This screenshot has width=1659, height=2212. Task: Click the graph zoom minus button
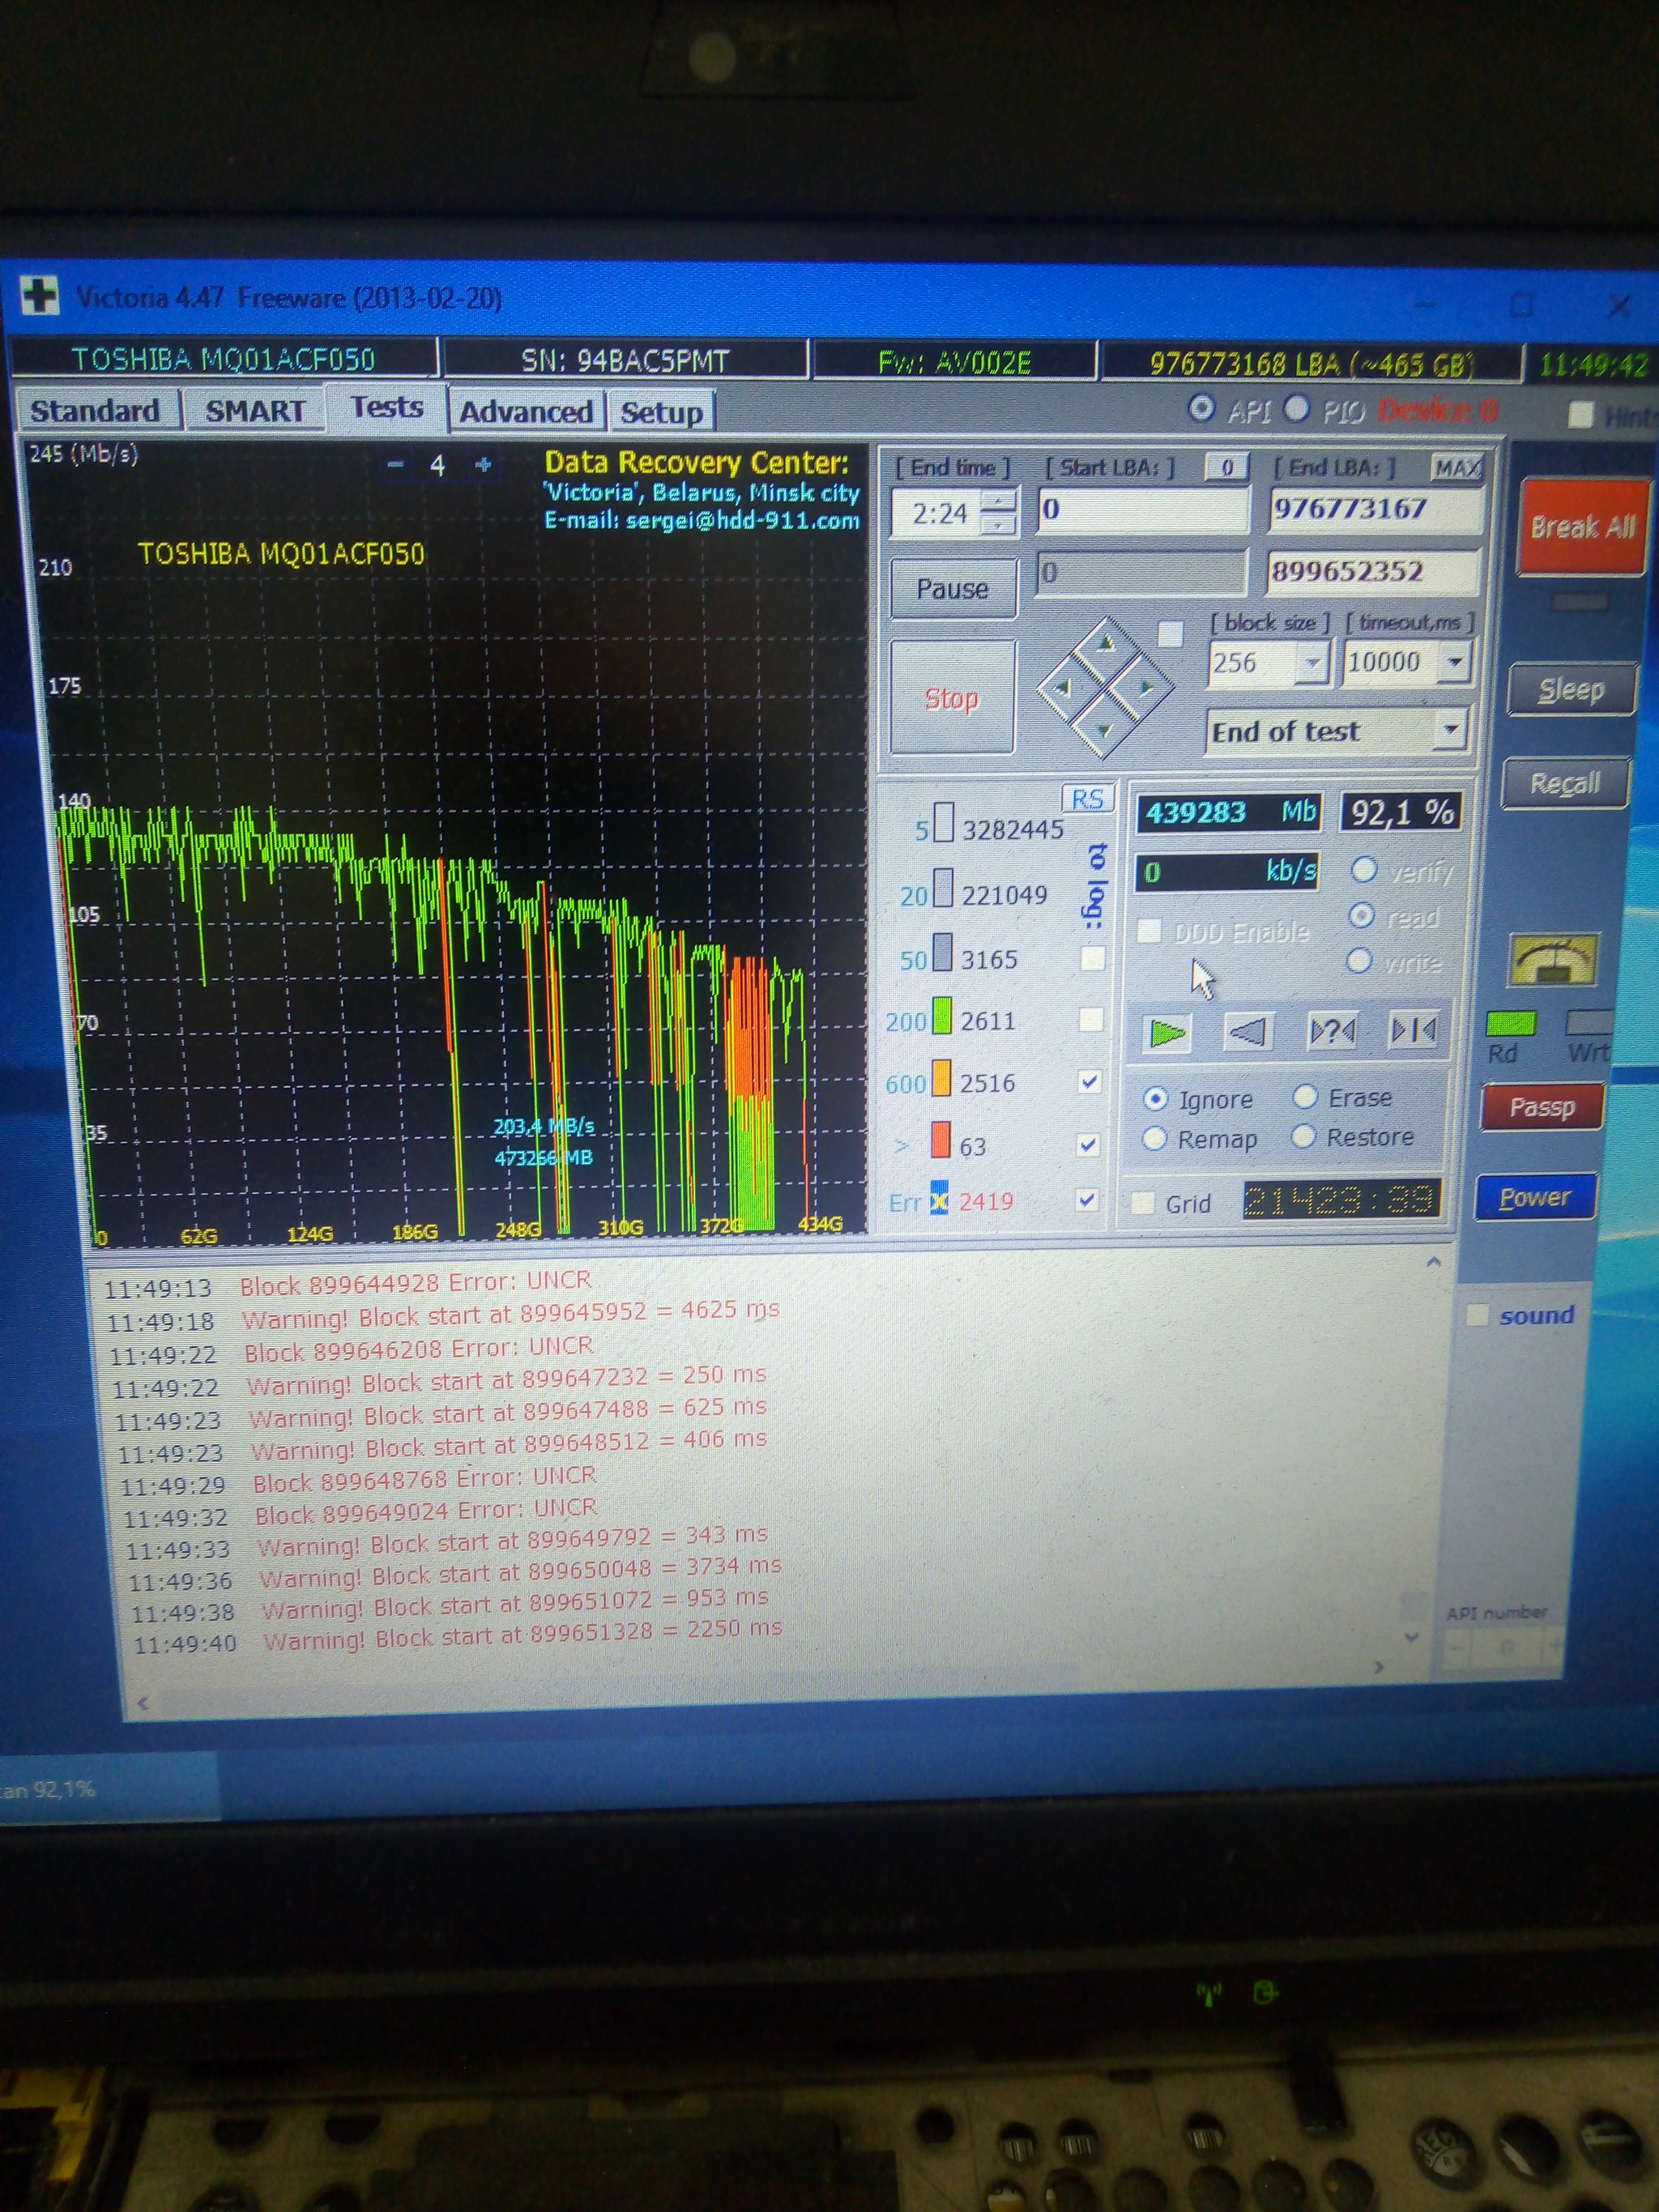coord(395,465)
